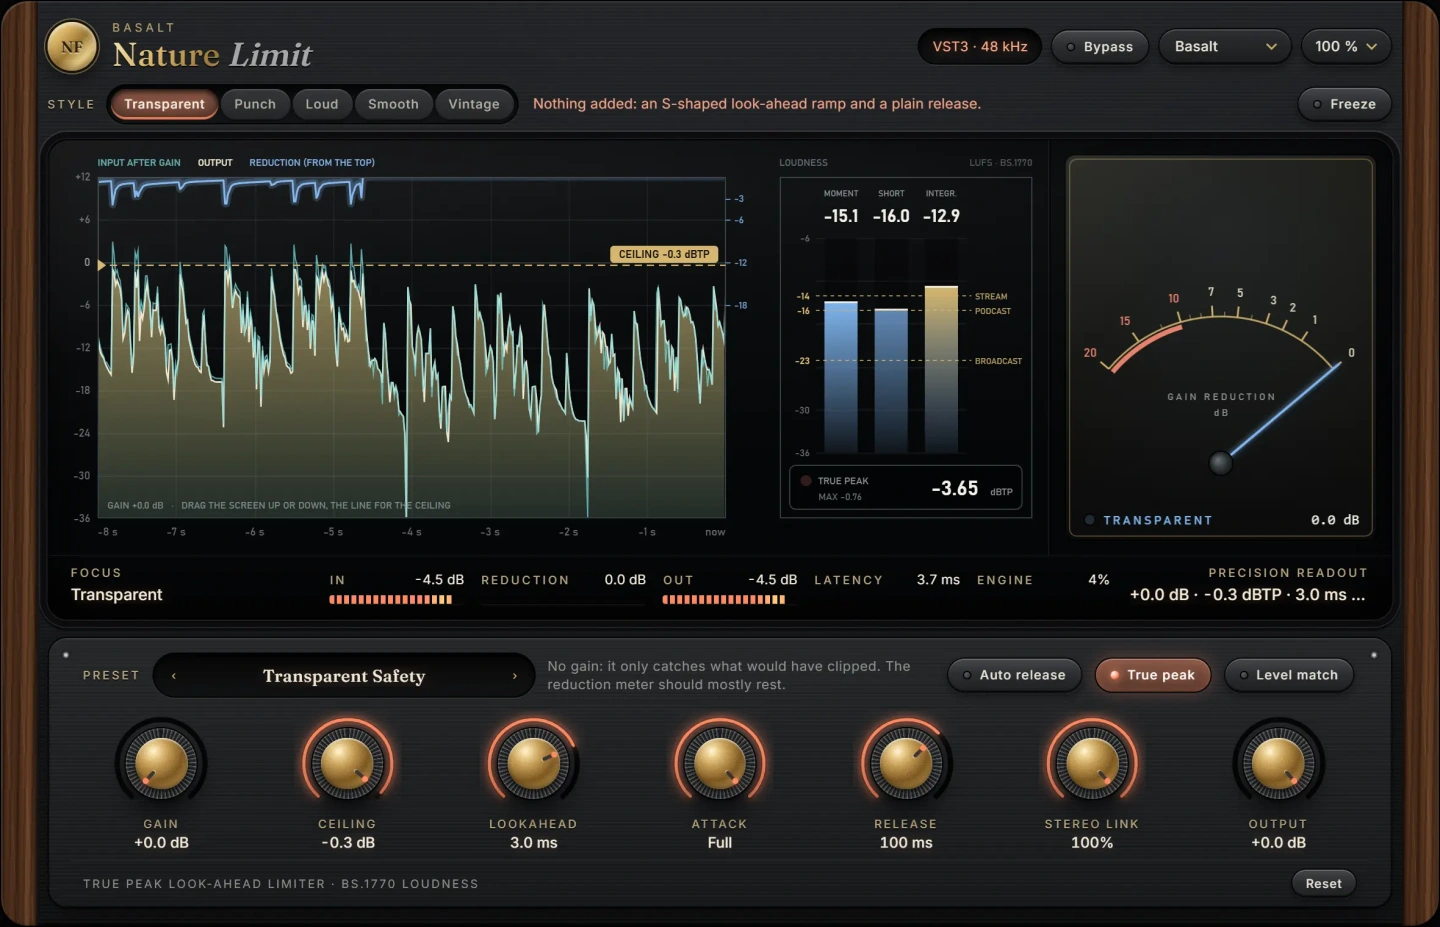Click the momentary loudness value -15.1
1440x927 pixels.
tap(841, 216)
